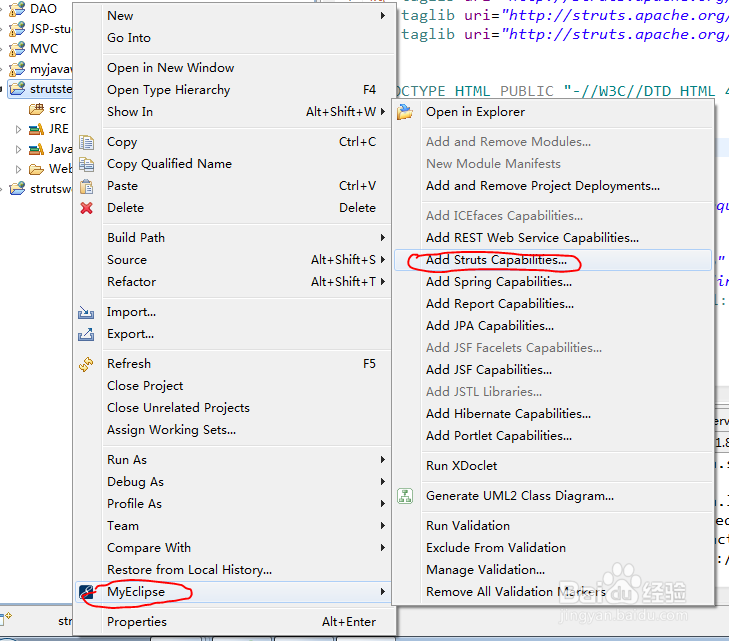Select Refactor submenu entry
This screenshot has width=729, height=641.
tap(234, 282)
